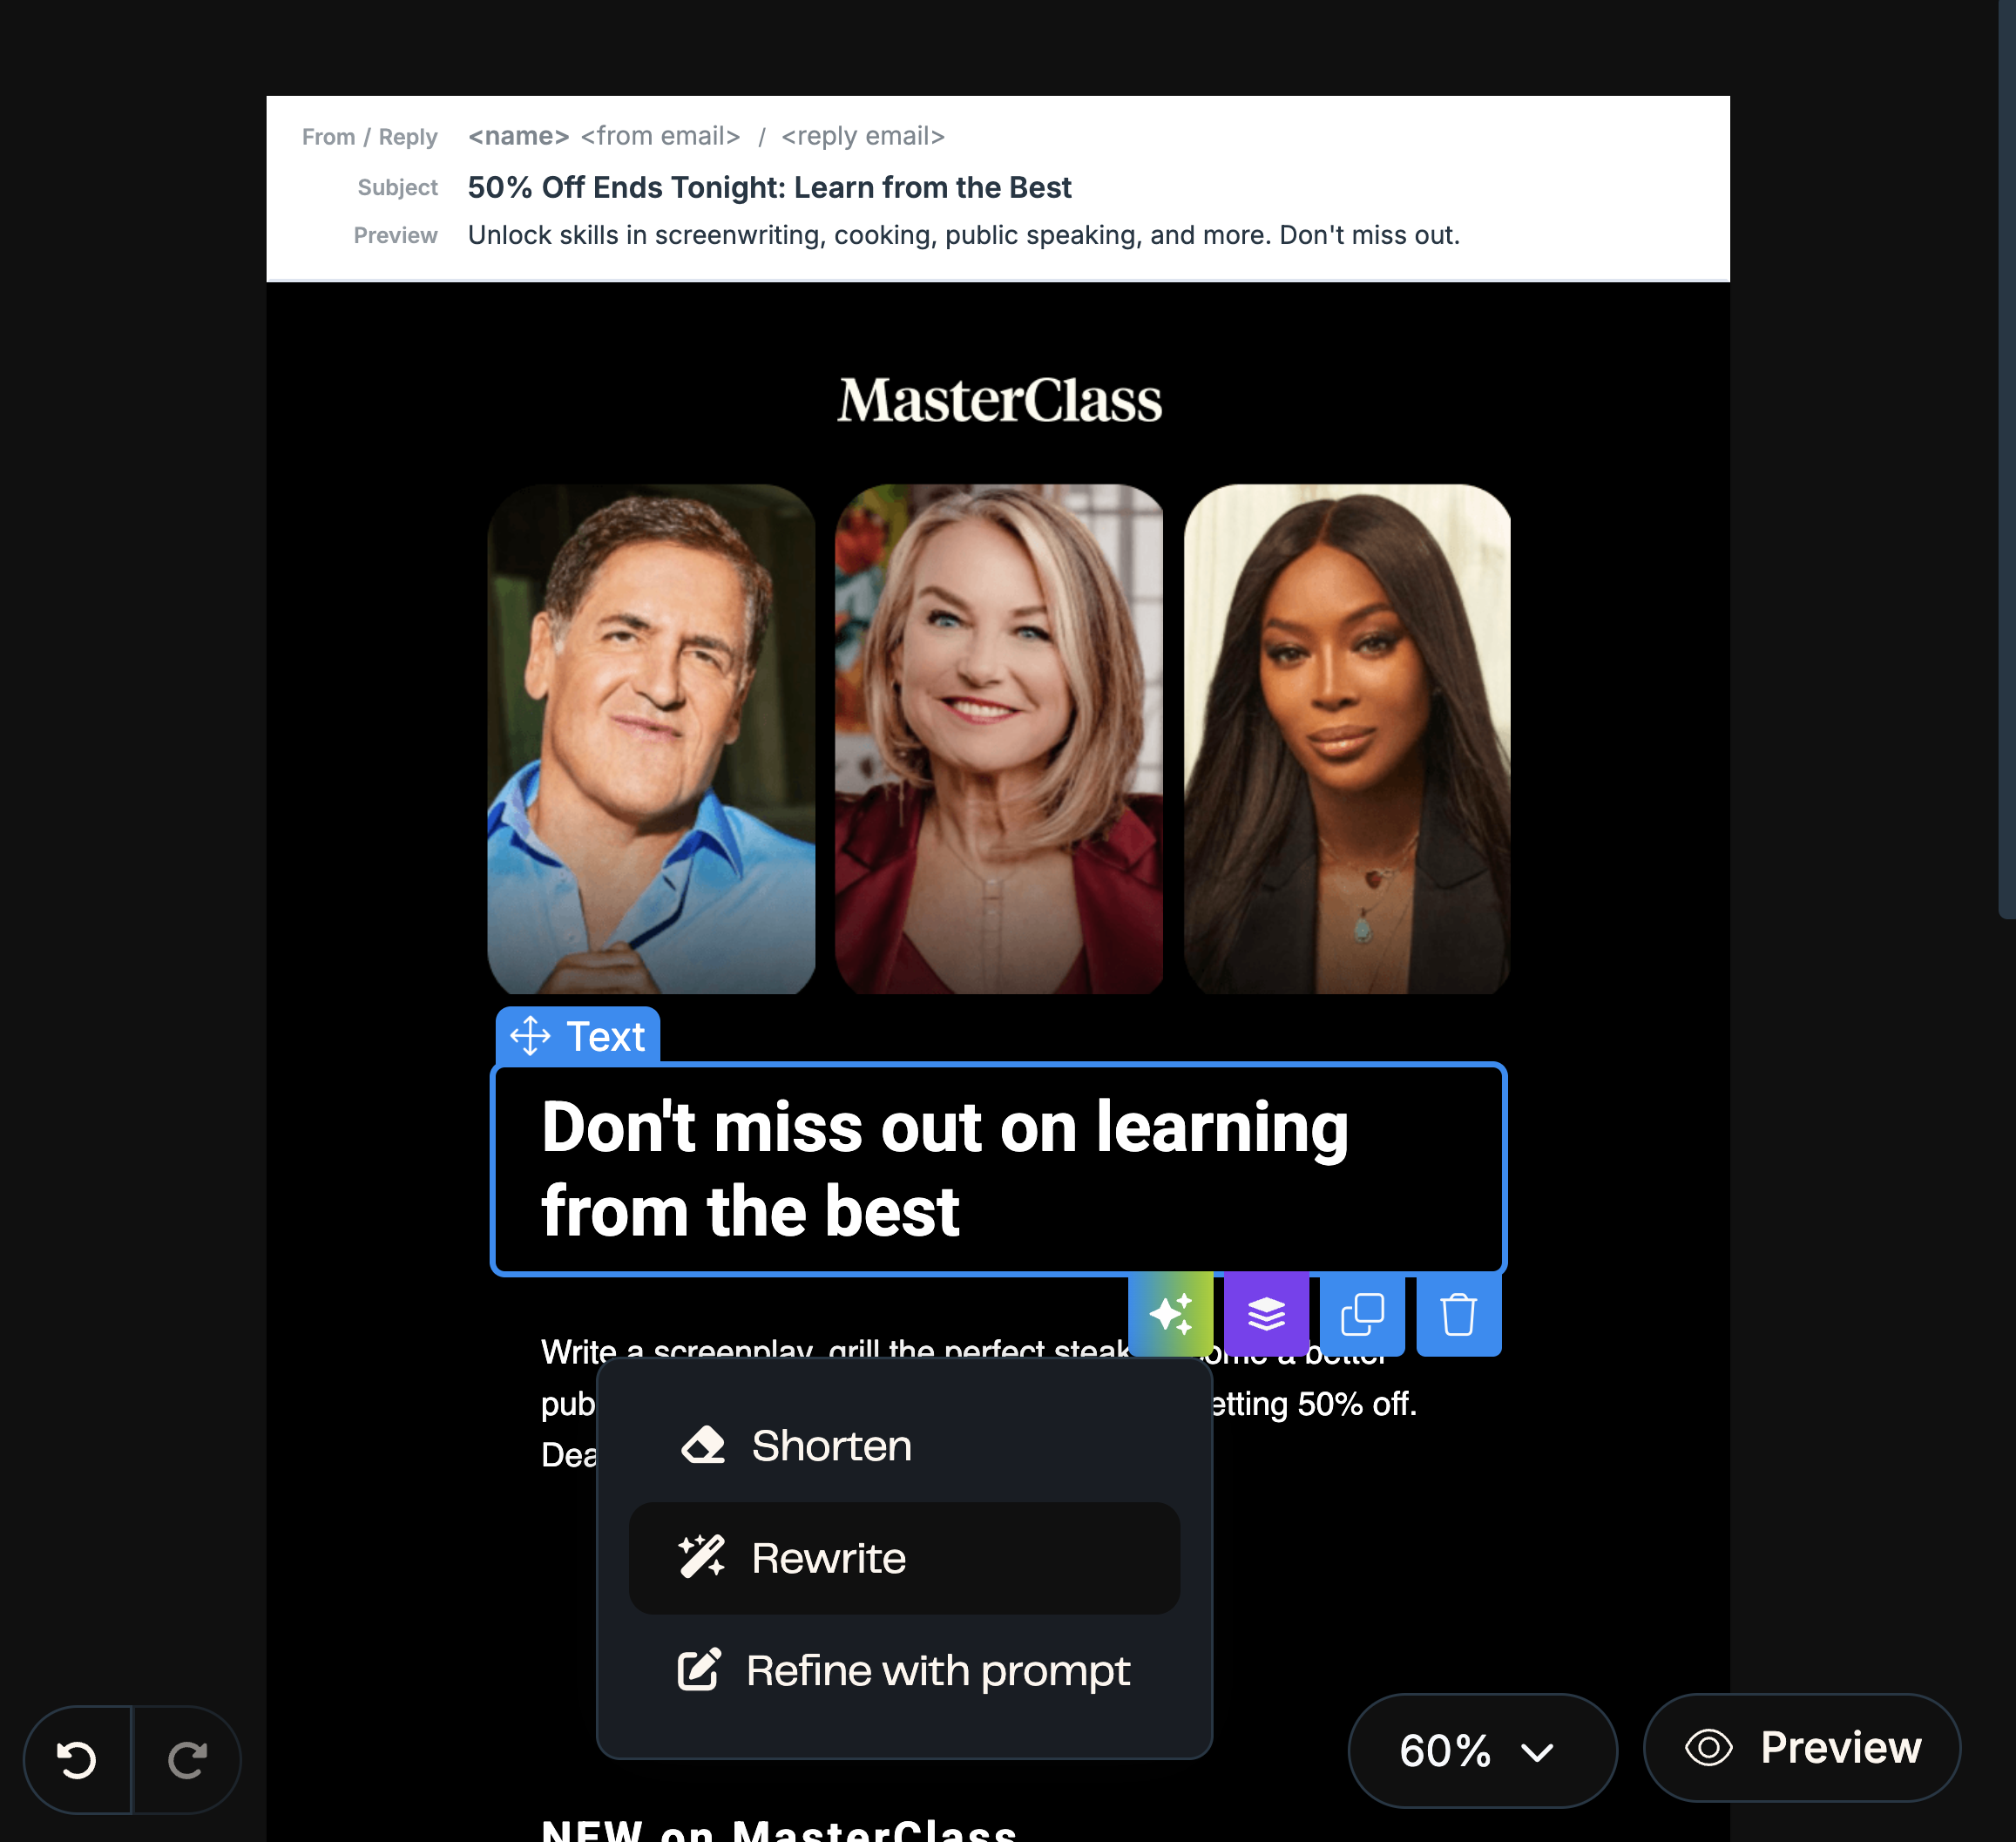The image size is (2016, 1842).
Task: Delete the text block with the trash icon
Action: pyautogui.click(x=1458, y=1313)
